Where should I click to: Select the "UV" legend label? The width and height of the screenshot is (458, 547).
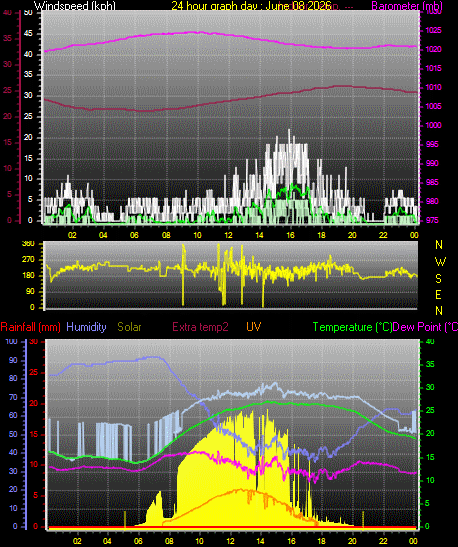[x=254, y=327]
